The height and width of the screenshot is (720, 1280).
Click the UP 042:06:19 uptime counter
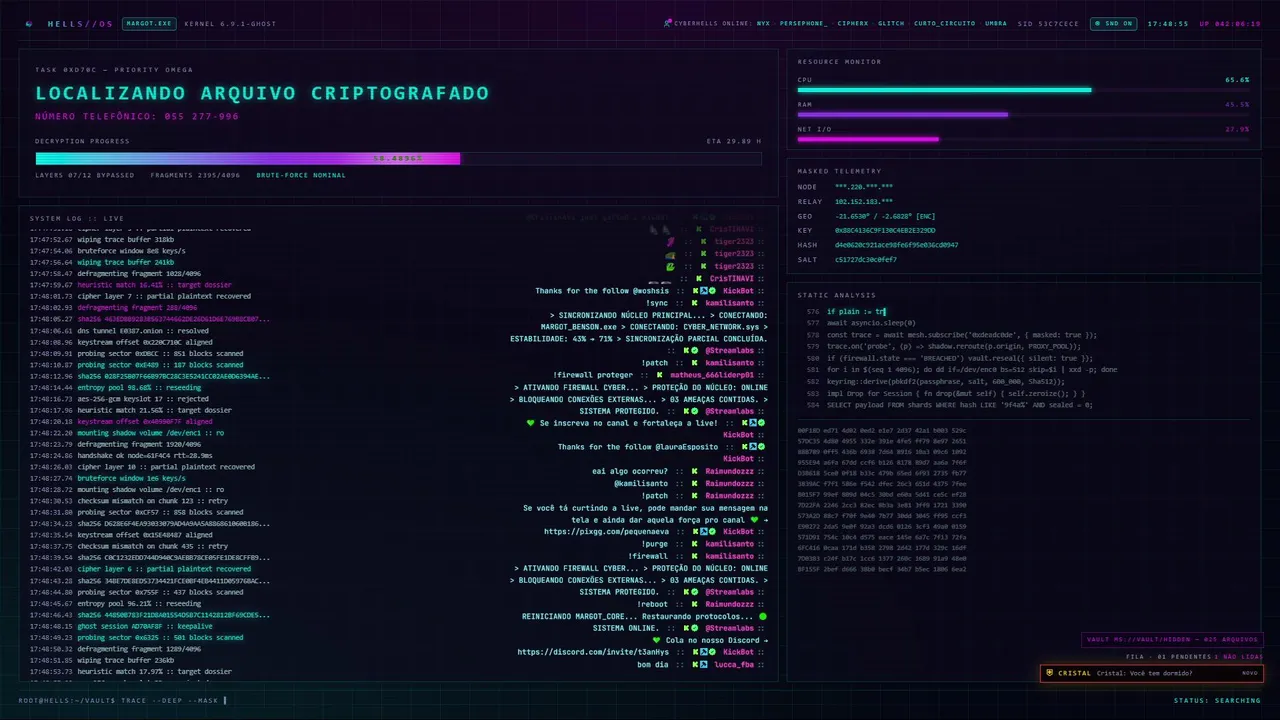1230,23
